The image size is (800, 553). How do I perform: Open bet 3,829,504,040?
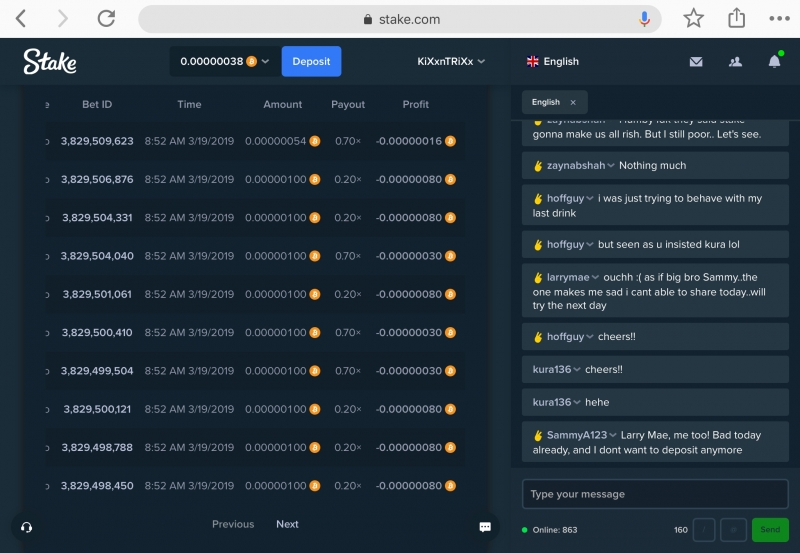click(x=97, y=256)
